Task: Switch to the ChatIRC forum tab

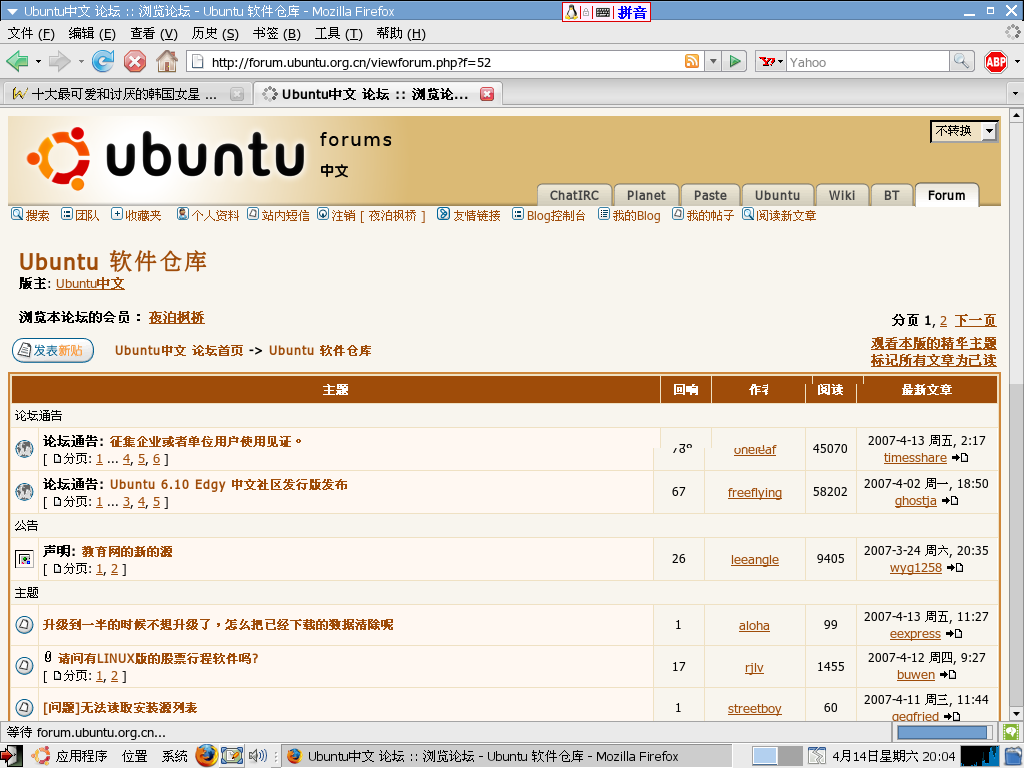Action: pyautogui.click(x=574, y=195)
